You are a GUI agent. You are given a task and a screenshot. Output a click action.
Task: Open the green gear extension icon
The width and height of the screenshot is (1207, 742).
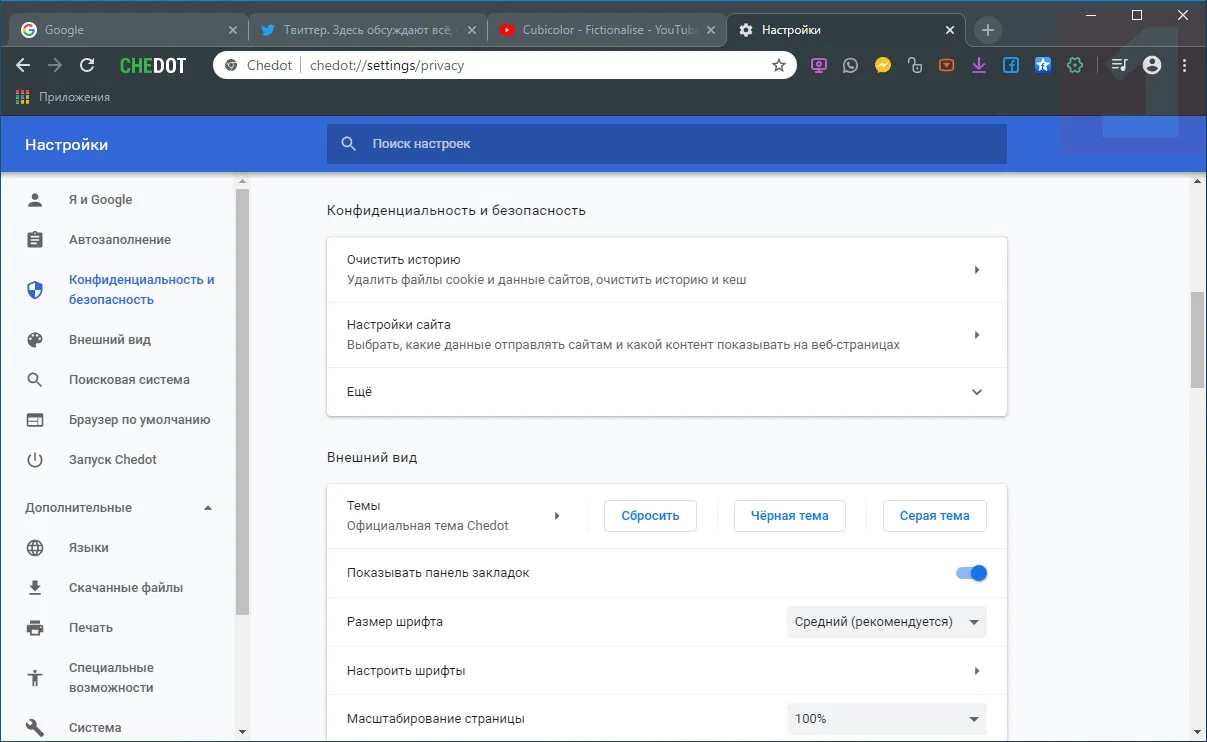click(1075, 65)
